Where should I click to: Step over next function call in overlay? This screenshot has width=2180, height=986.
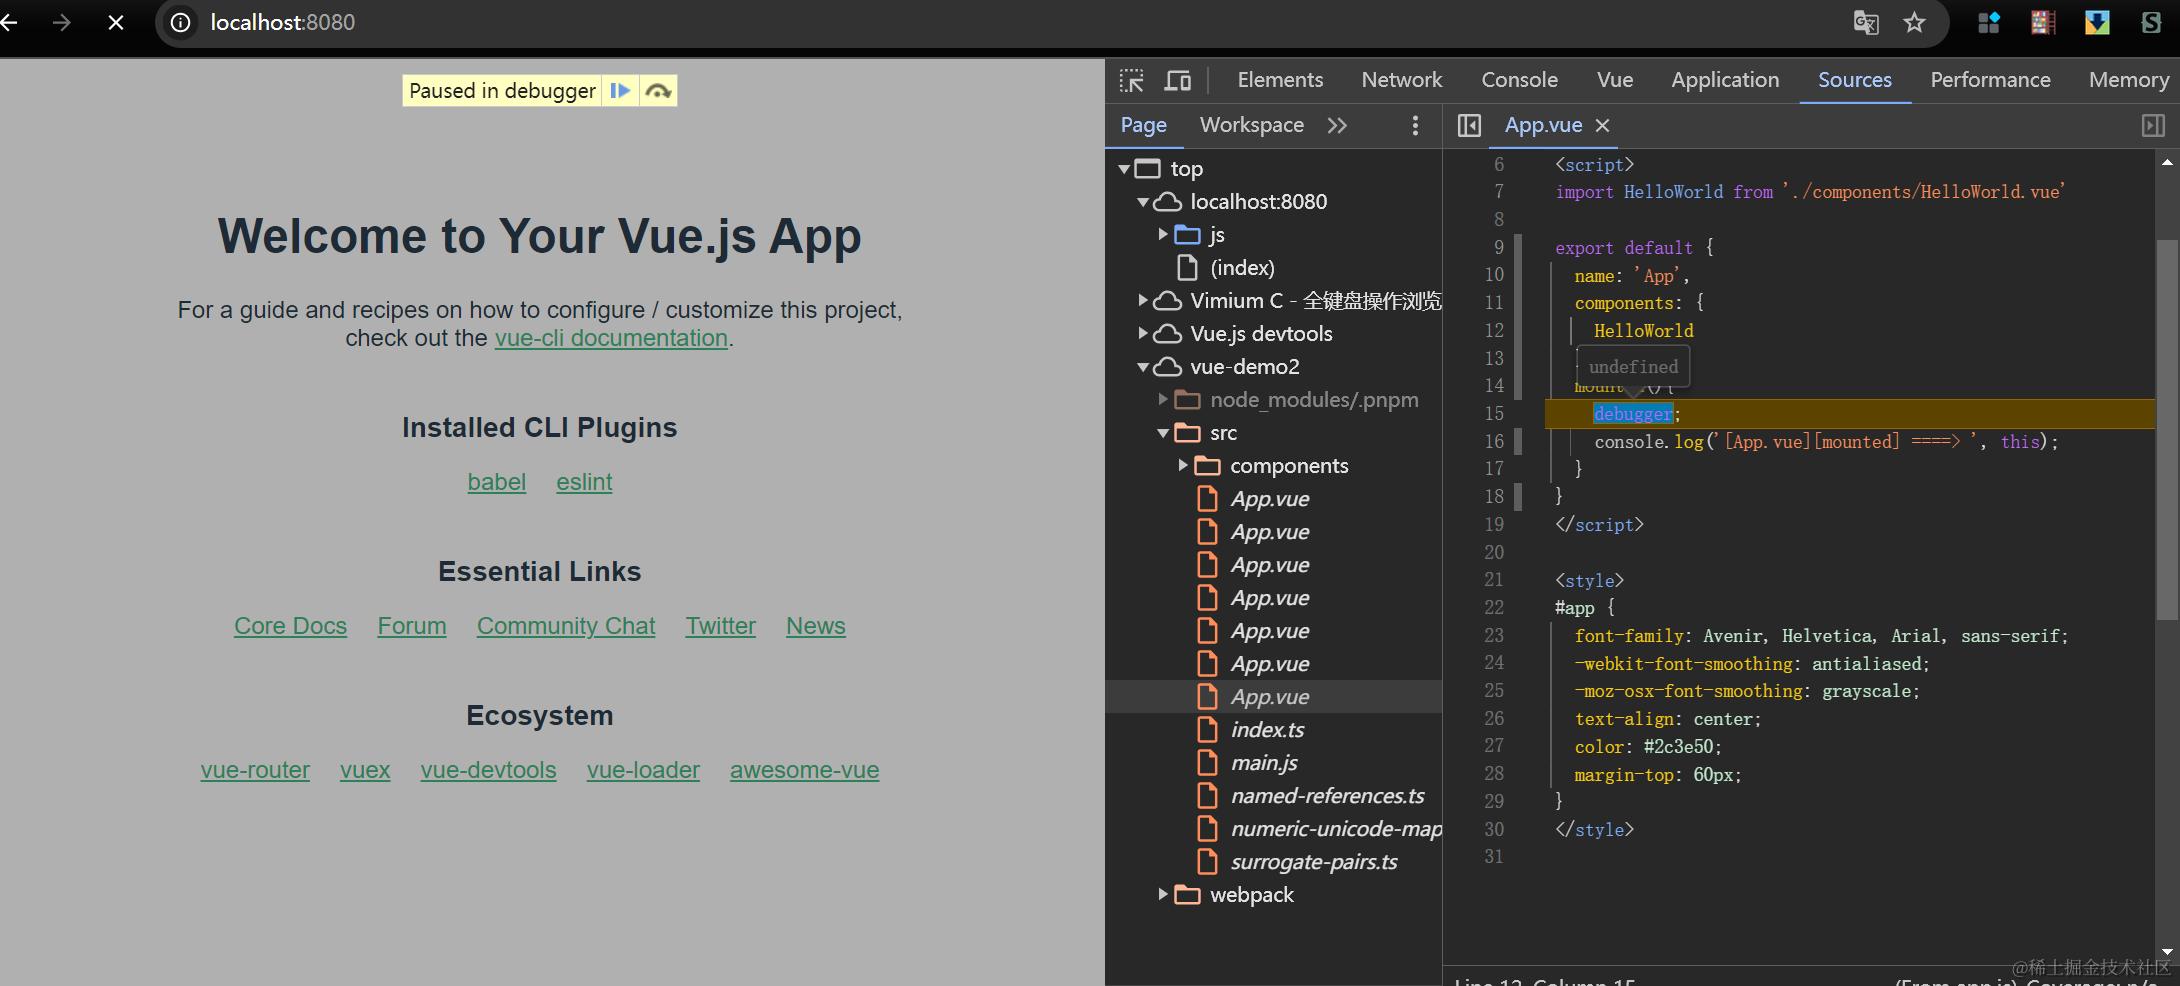tap(658, 91)
